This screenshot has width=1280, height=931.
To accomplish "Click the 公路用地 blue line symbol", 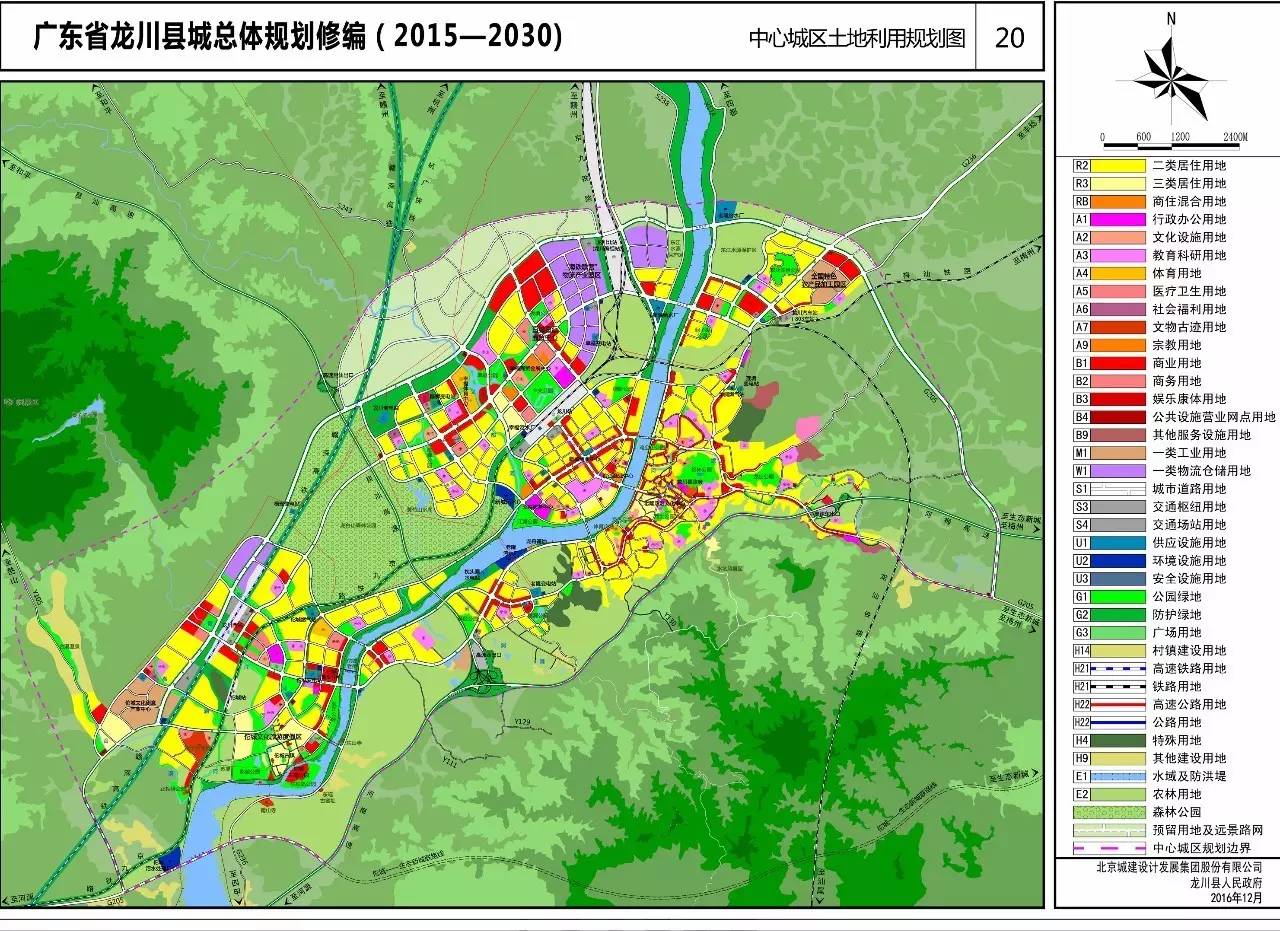I will 1118,724.
